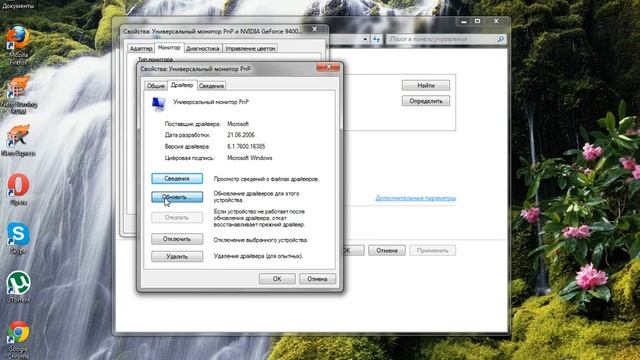Click Обновить to update the driver
Image resolution: width=640 pixels, height=360 pixels.
(x=177, y=197)
